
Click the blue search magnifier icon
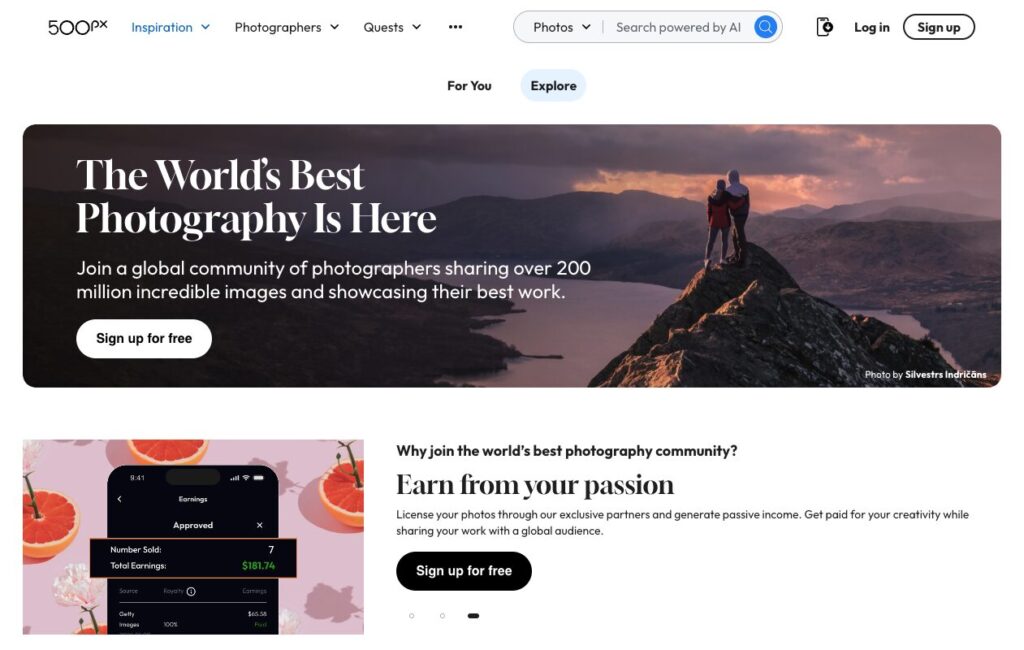coord(765,27)
